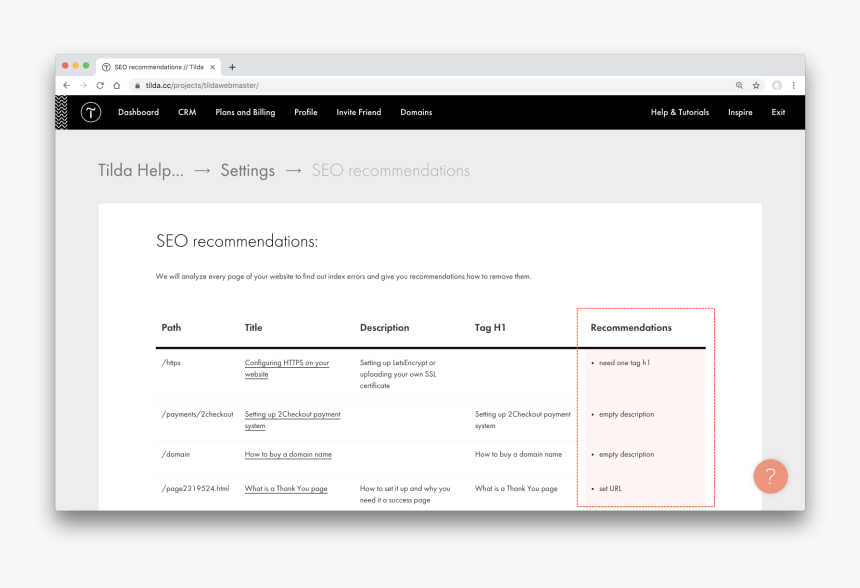Open Plans and Billing menu item
Image resolution: width=860 pixels, height=588 pixels.
[245, 112]
